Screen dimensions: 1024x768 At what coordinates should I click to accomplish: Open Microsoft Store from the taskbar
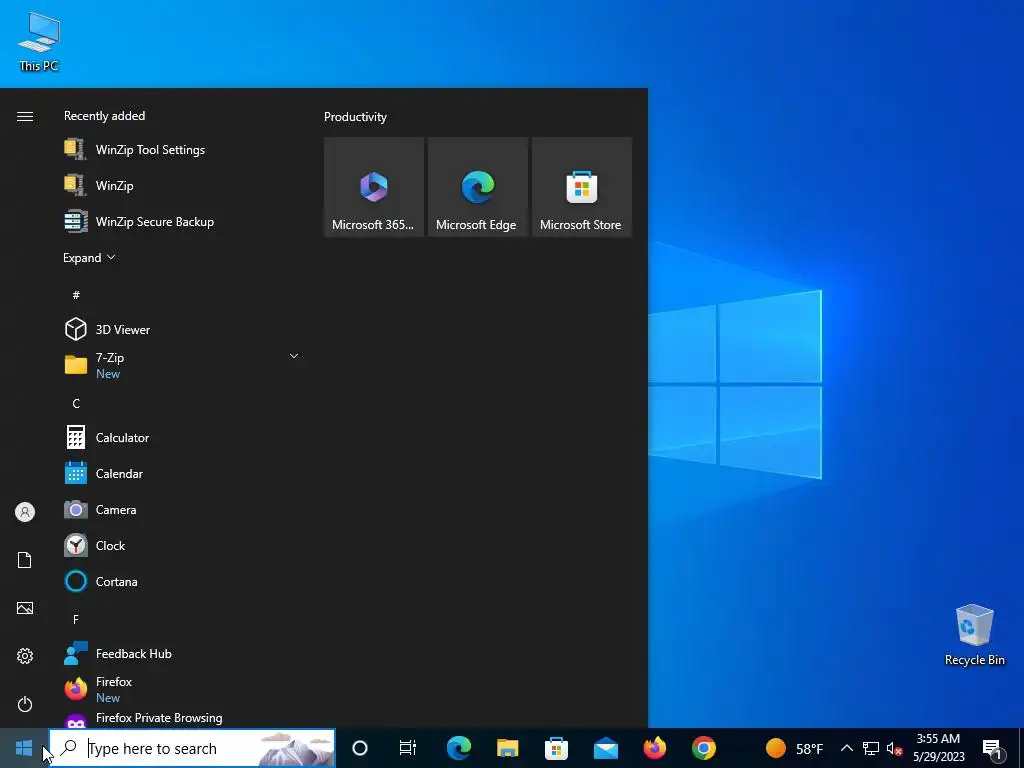tap(556, 748)
